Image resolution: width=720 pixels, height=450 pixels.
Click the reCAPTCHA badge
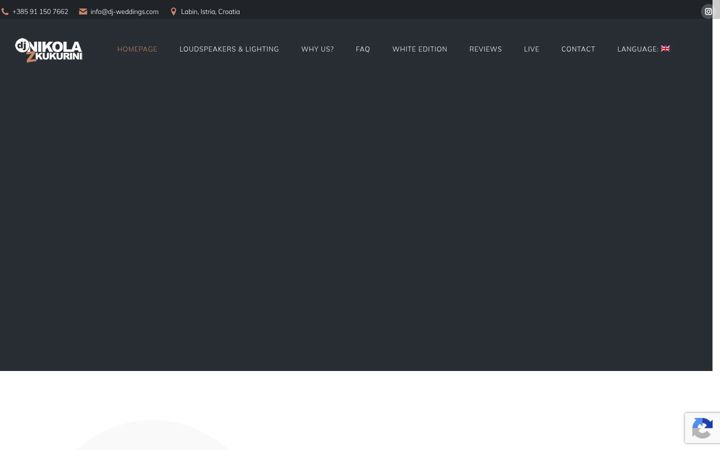click(702, 428)
